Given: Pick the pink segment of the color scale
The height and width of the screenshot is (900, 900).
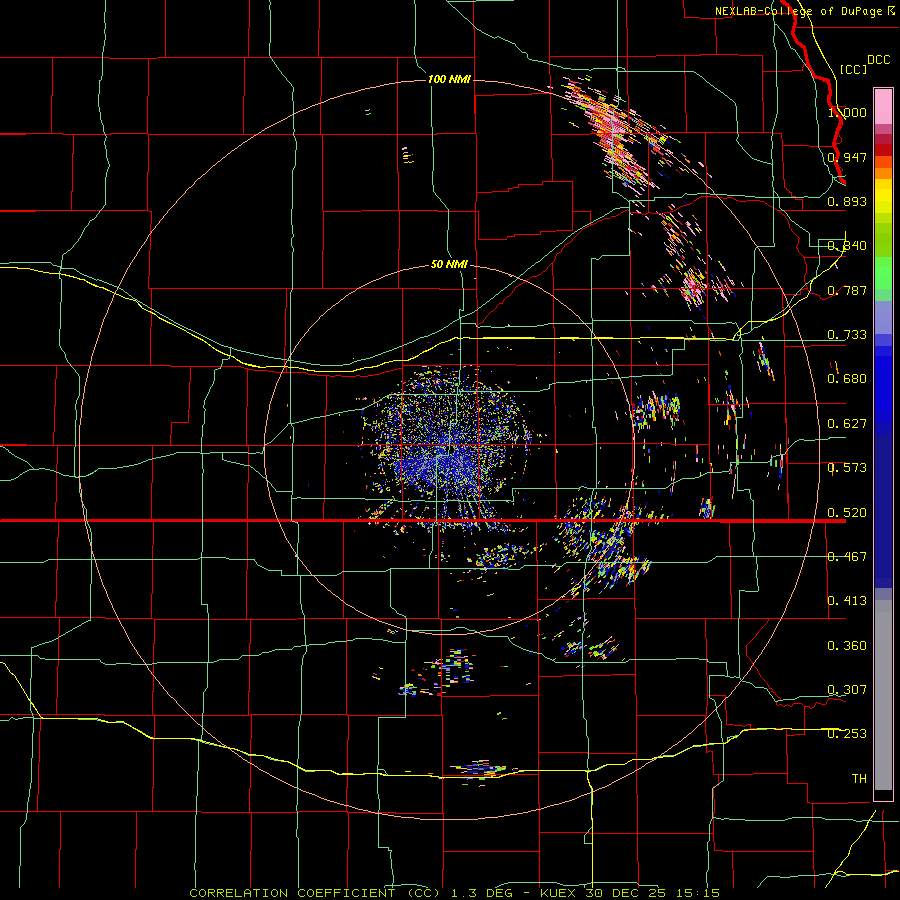Looking at the screenshot, I should [883, 106].
